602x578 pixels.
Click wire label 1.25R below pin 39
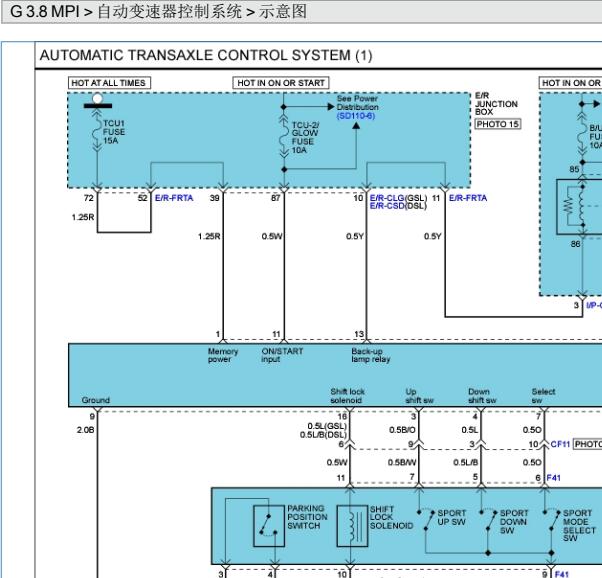coord(209,236)
